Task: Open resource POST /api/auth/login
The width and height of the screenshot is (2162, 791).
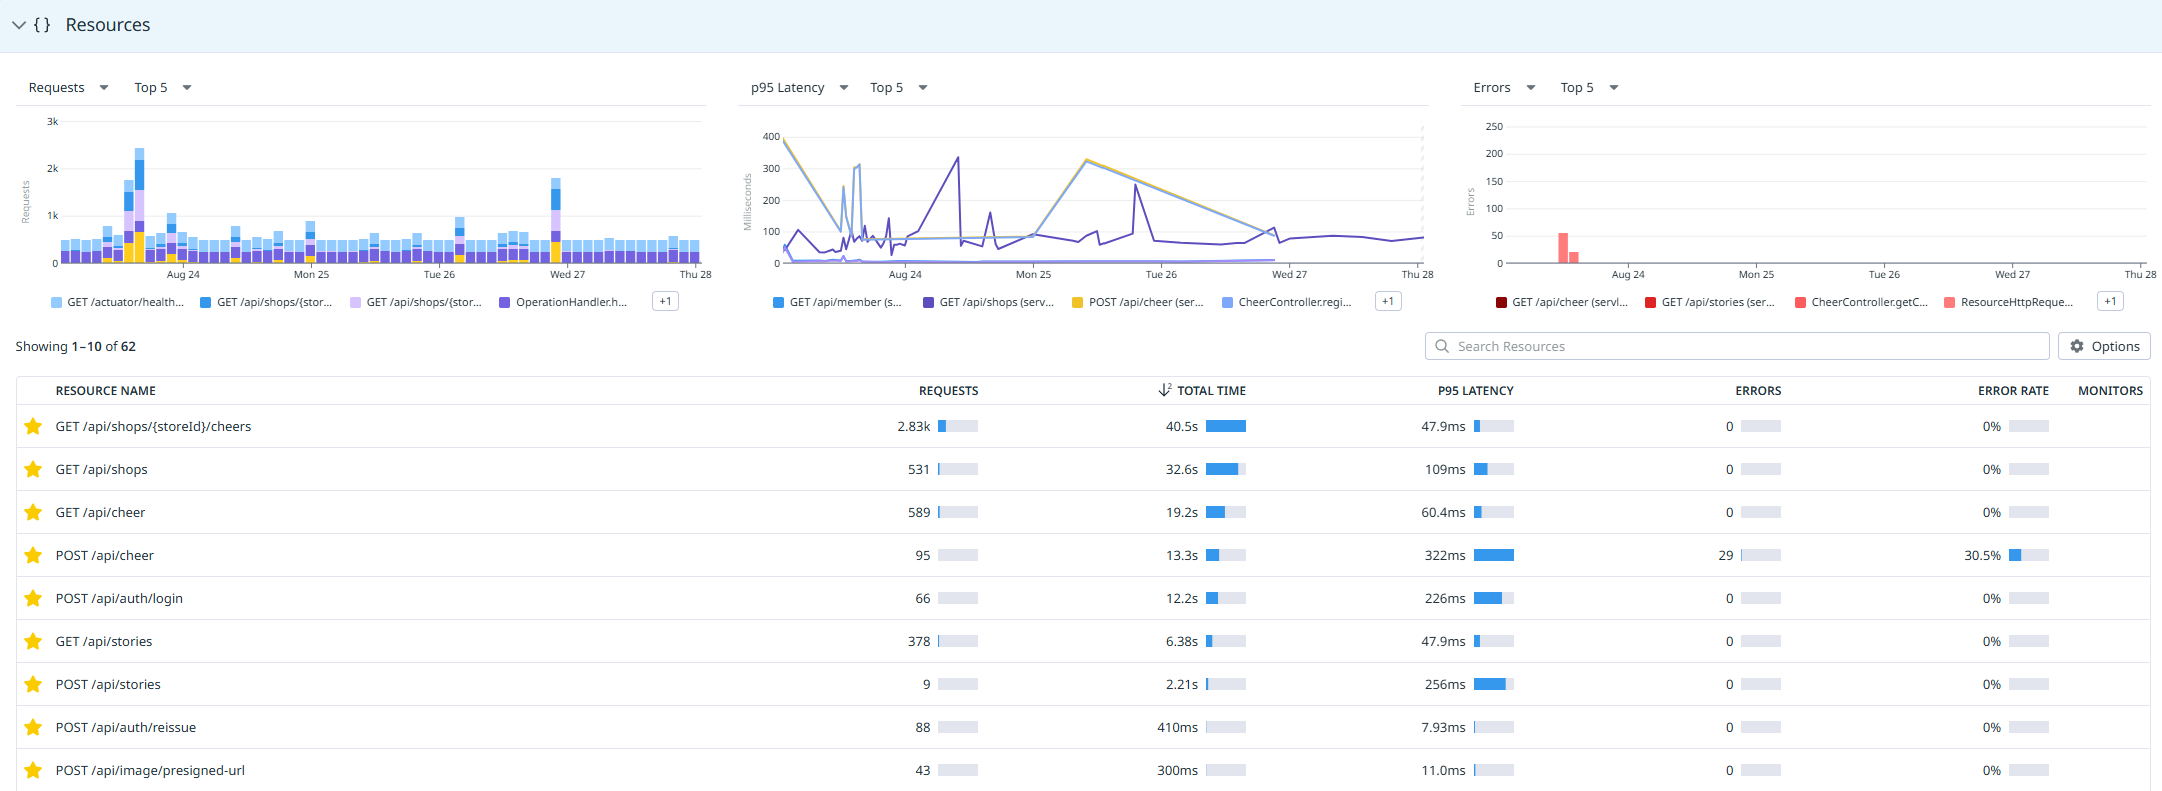Action: pos(119,599)
